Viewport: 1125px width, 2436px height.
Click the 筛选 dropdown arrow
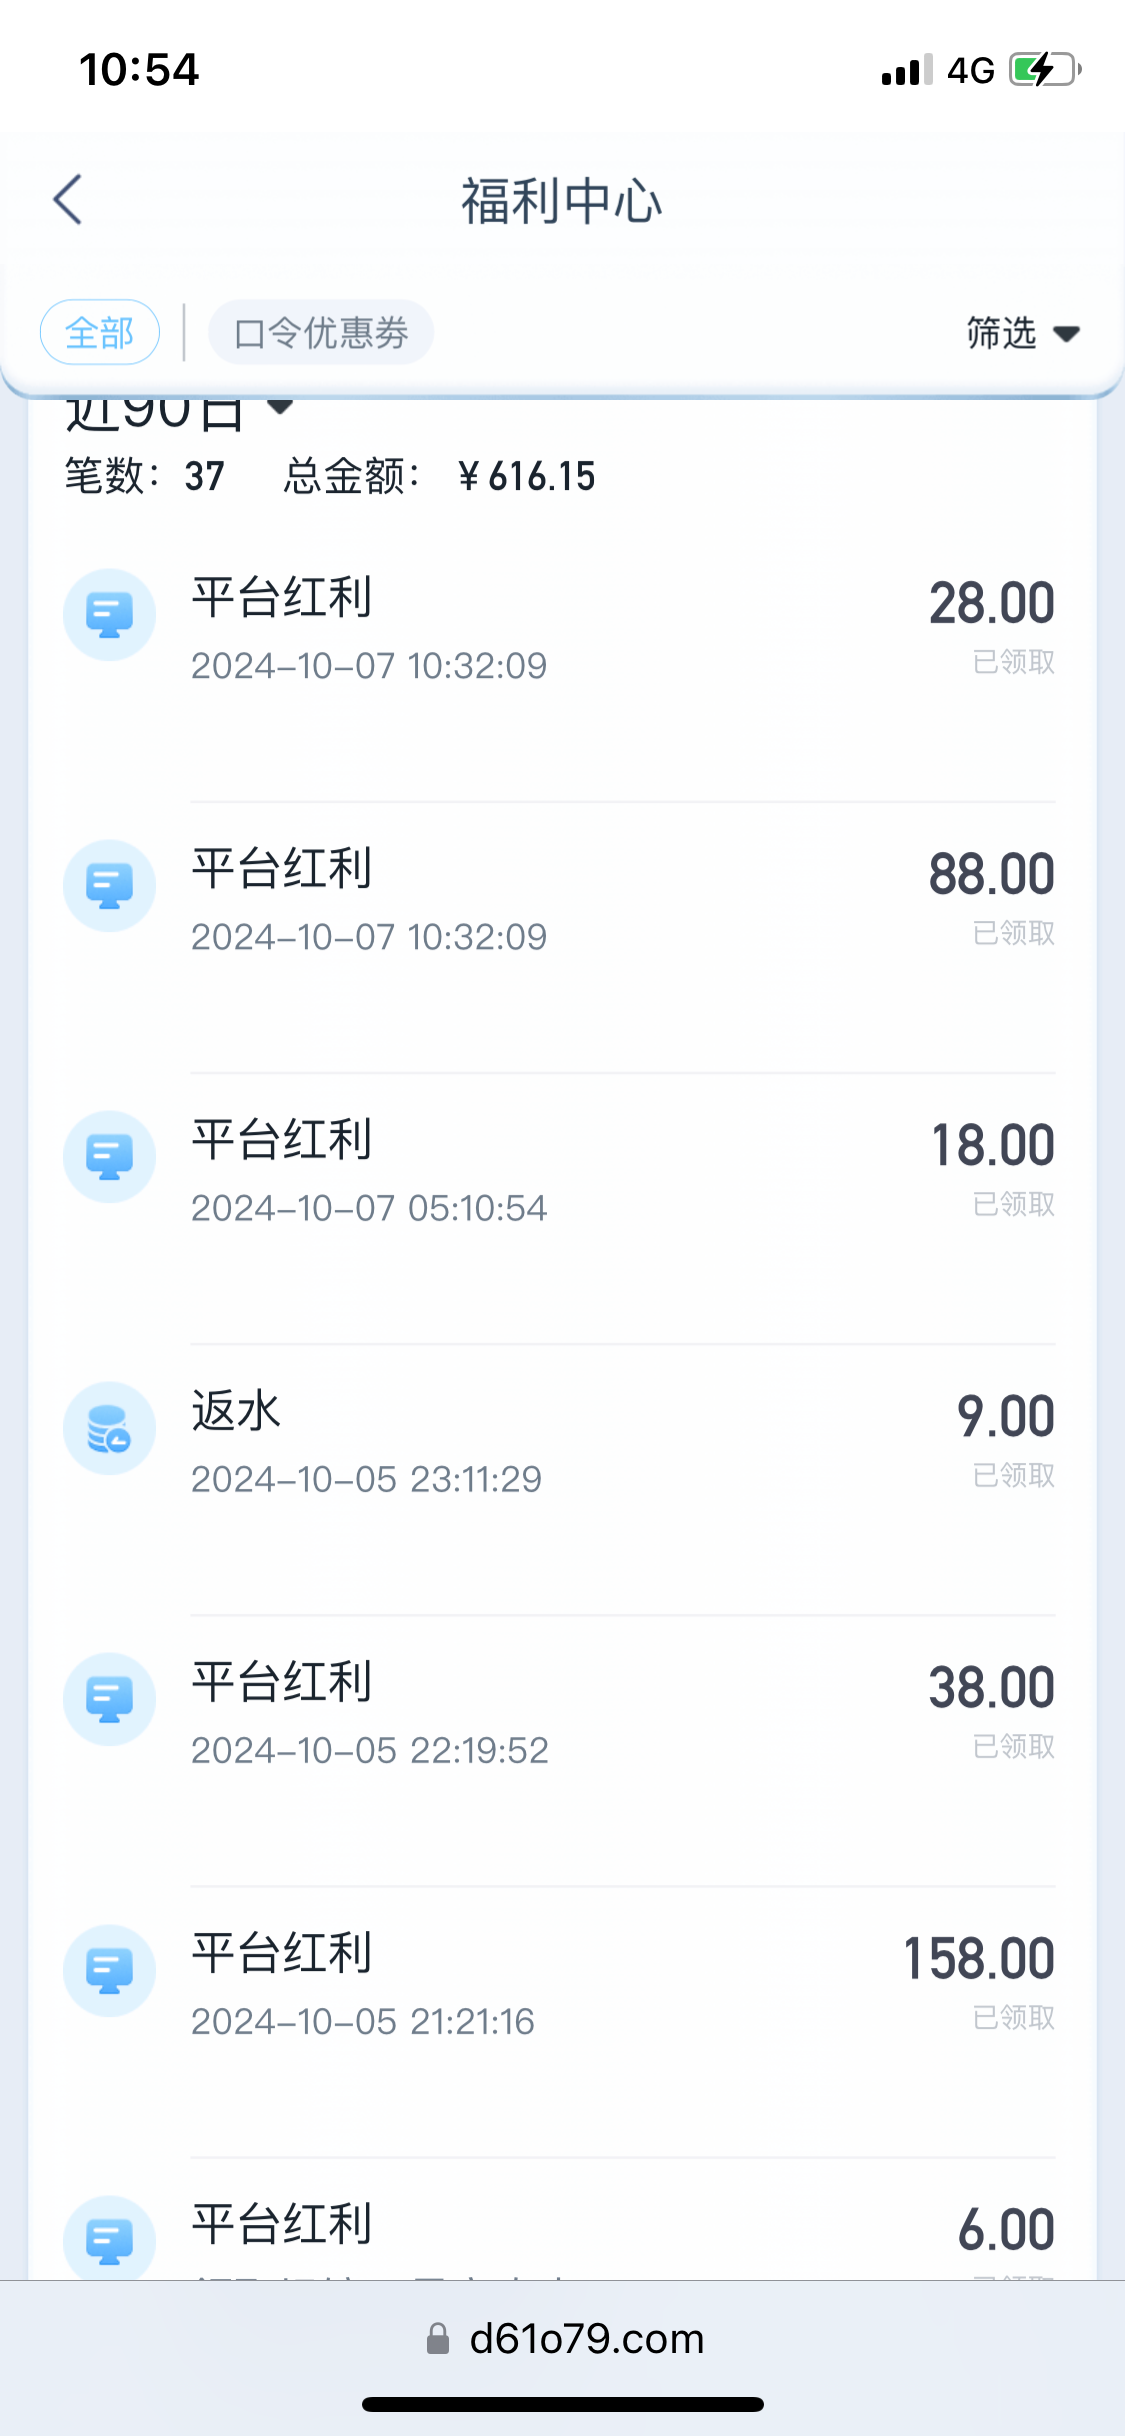click(x=1067, y=334)
